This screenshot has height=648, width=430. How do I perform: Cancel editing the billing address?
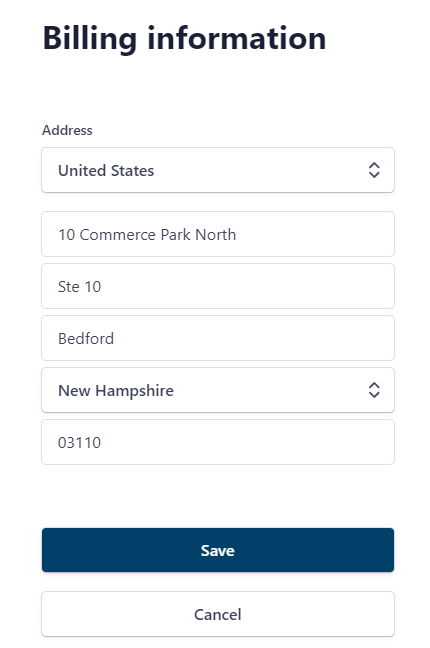coord(218,614)
